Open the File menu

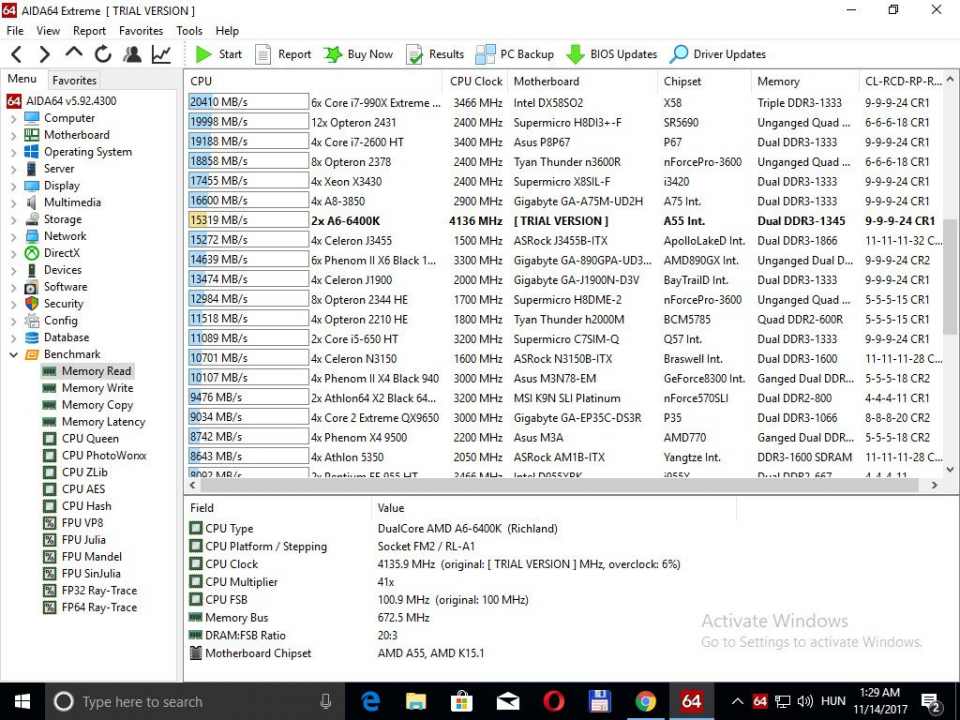pyautogui.click(x=15, y=31)
